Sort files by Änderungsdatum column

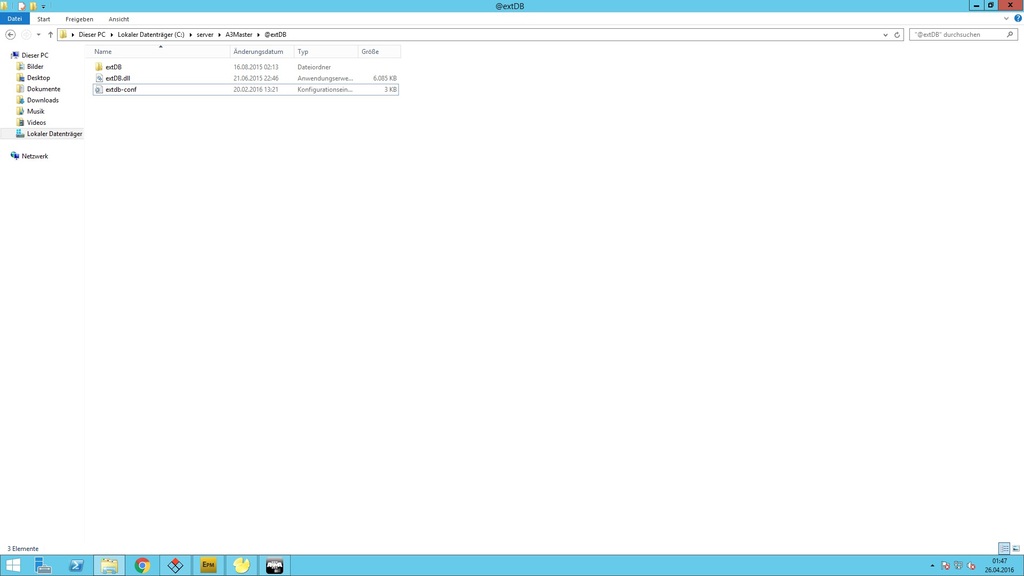point(258,51)
